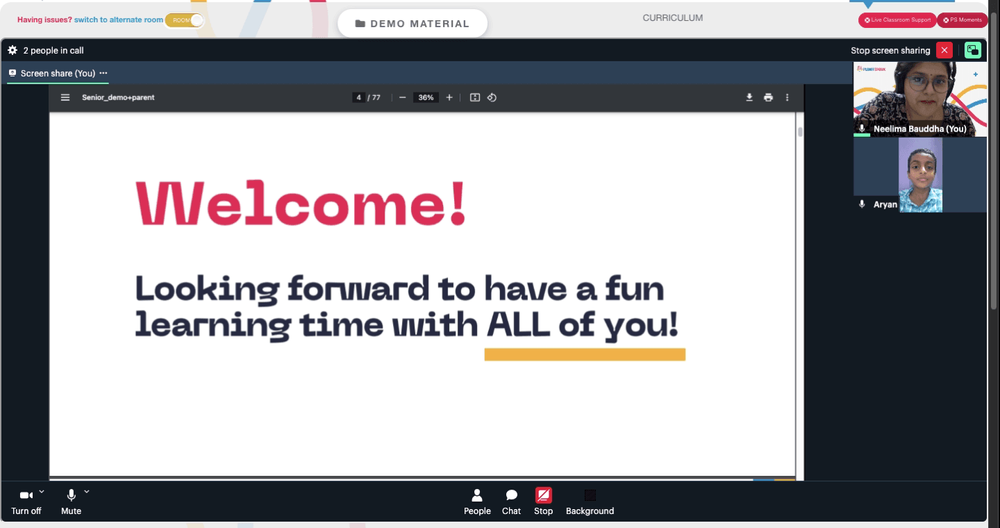The image size is (1000, 528).
Task: Stop screen sharing with red X
Action: 944,50
